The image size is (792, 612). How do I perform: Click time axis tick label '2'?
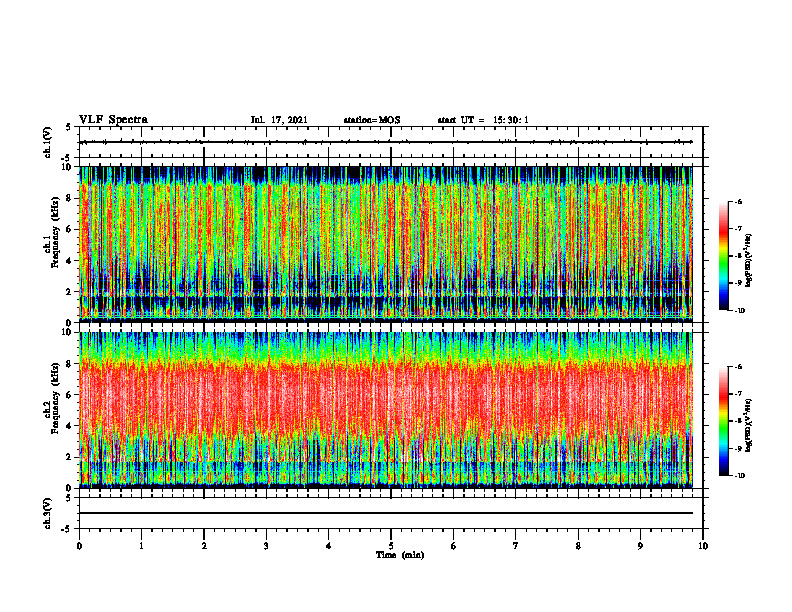[204, 546]
